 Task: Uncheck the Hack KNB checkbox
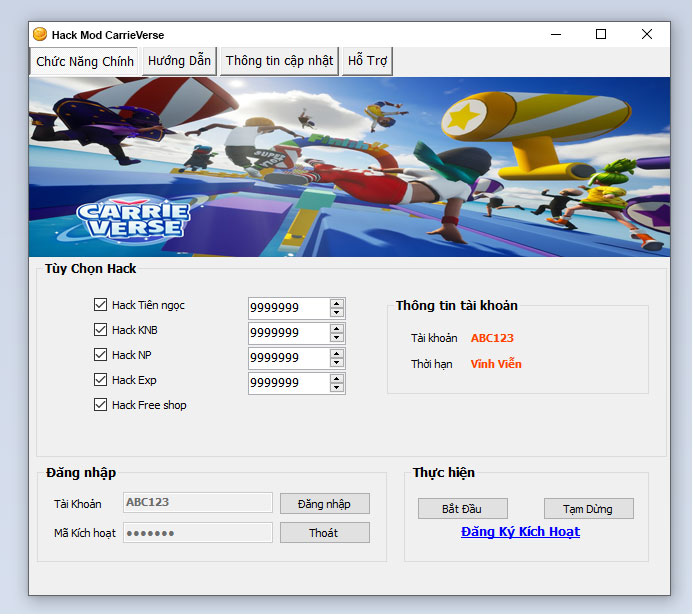point(100,330)
